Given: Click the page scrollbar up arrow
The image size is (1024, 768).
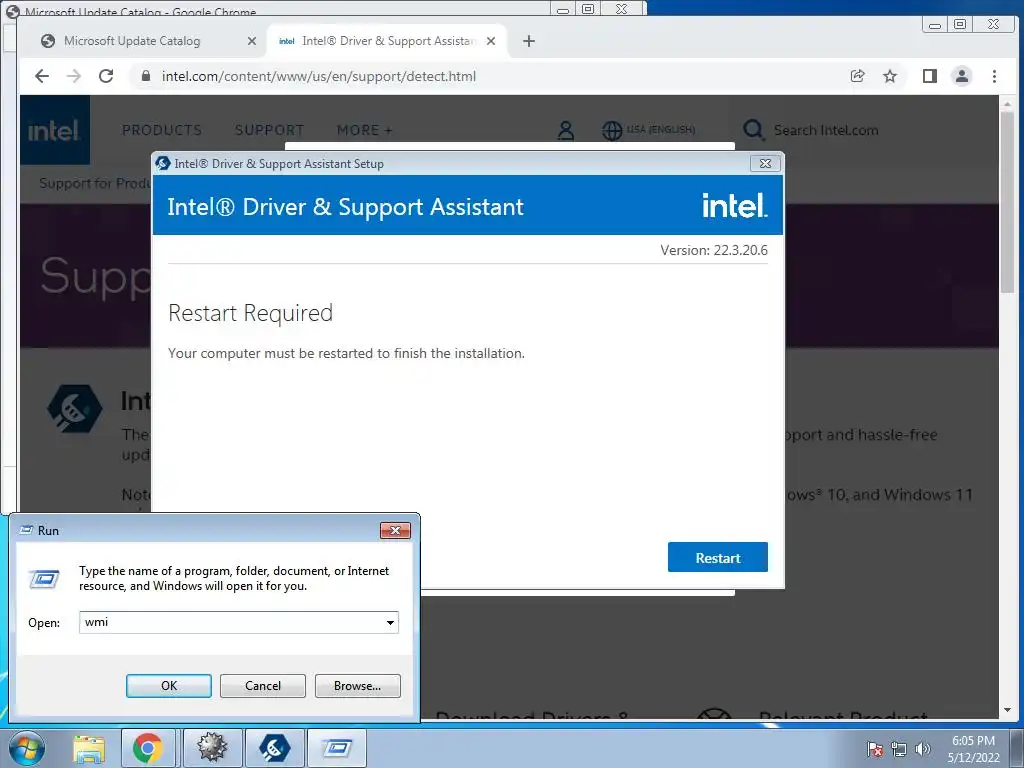Looking at the screenshot, I should (x=1006, y=104).
